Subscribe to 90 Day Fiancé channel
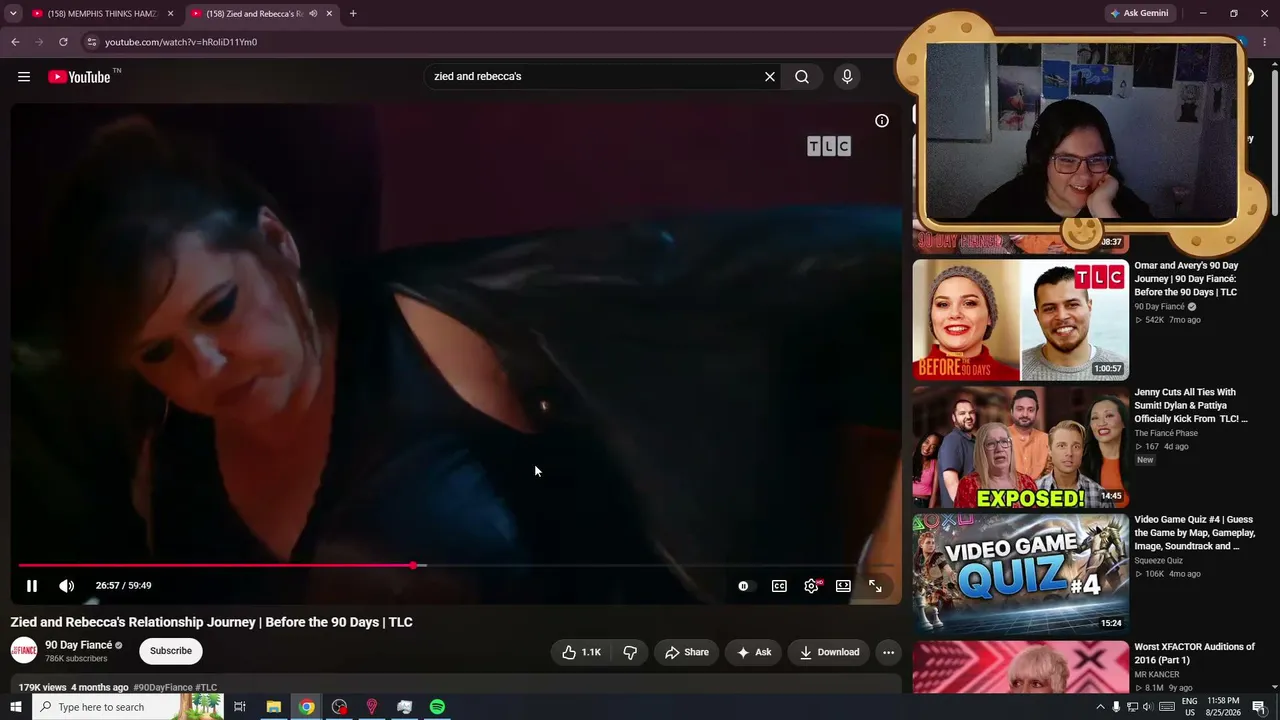This screenshot has height=720, width=1280. click(171, 651)
